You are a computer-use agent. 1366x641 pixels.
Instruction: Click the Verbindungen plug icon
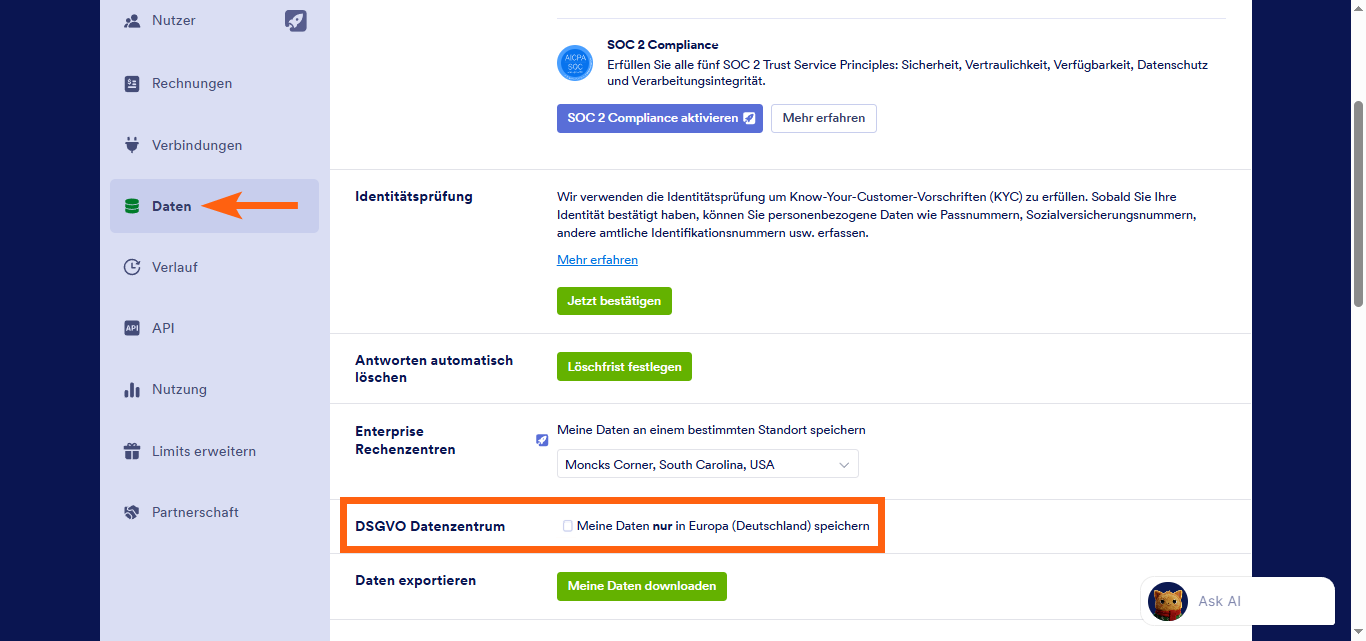(x=132, y=145)
